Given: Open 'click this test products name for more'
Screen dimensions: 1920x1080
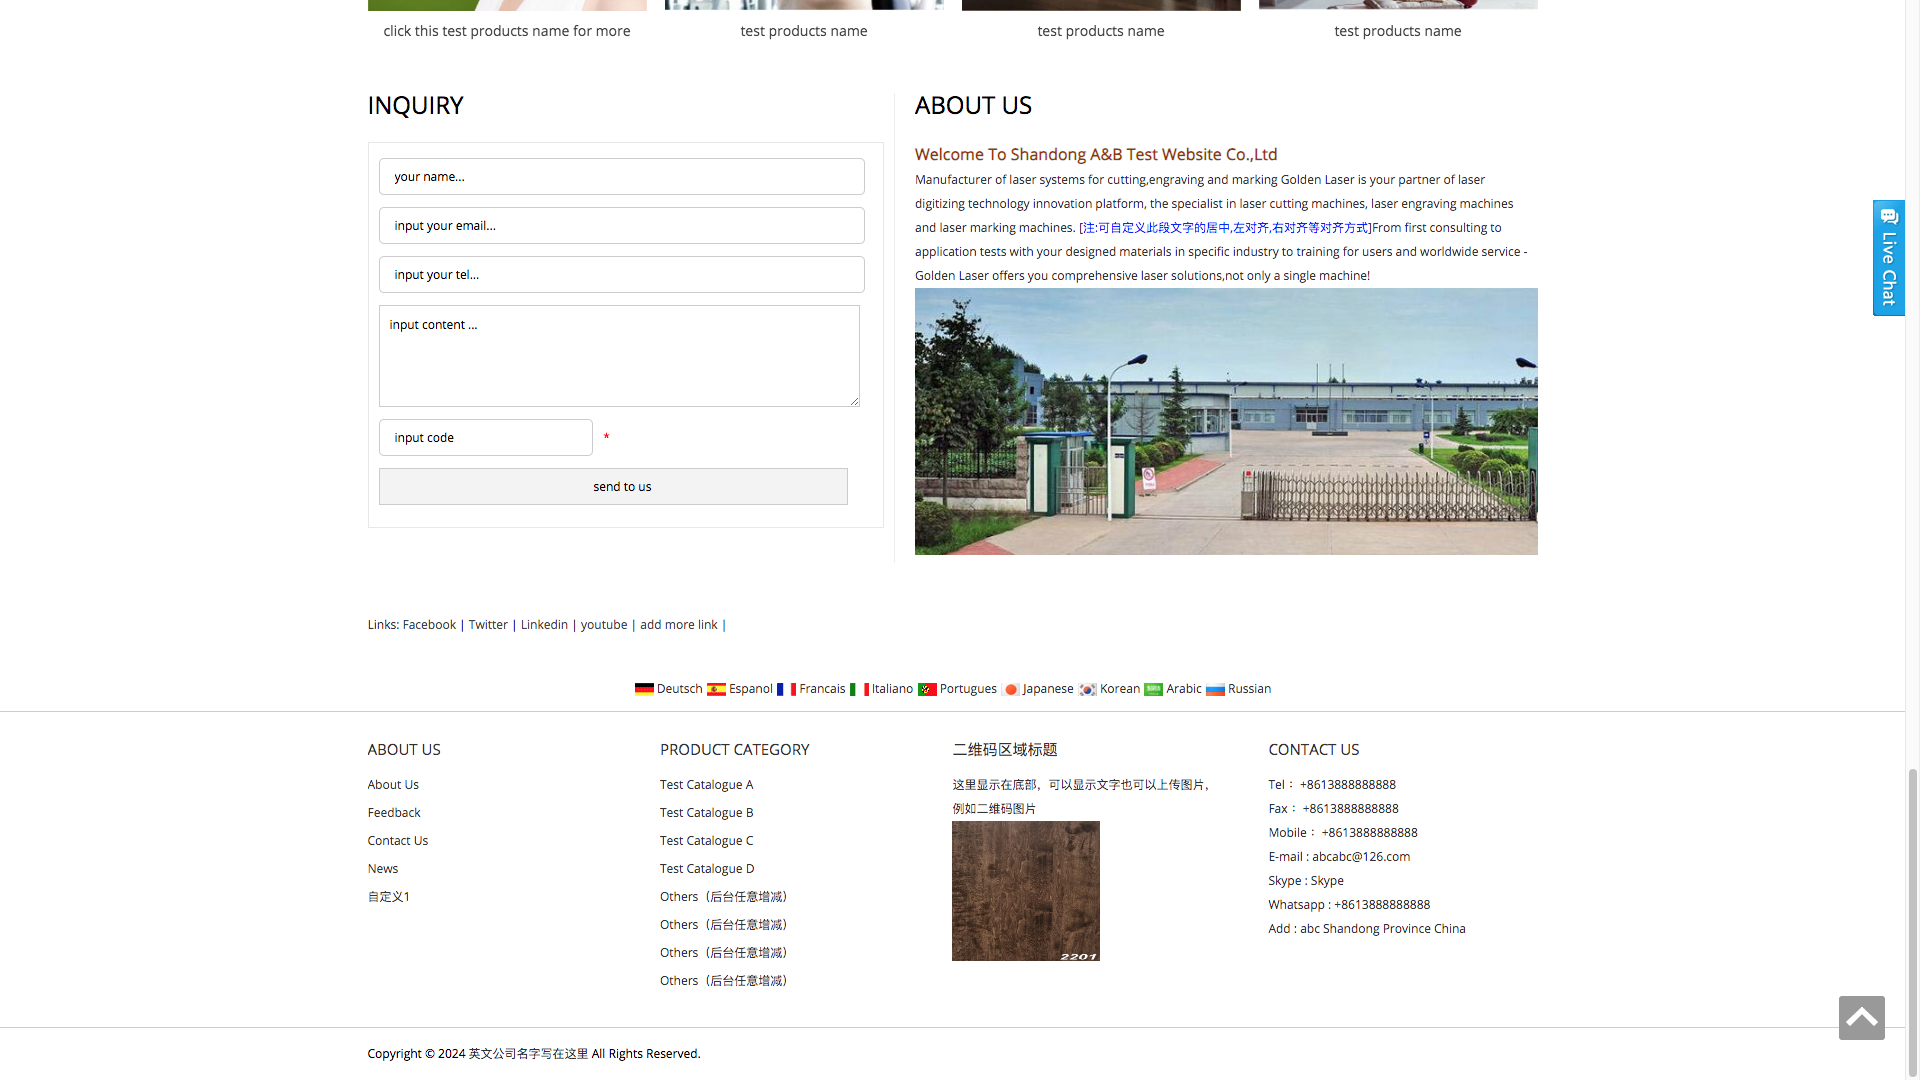Looking at the screenshot, I should click(507, 31).
